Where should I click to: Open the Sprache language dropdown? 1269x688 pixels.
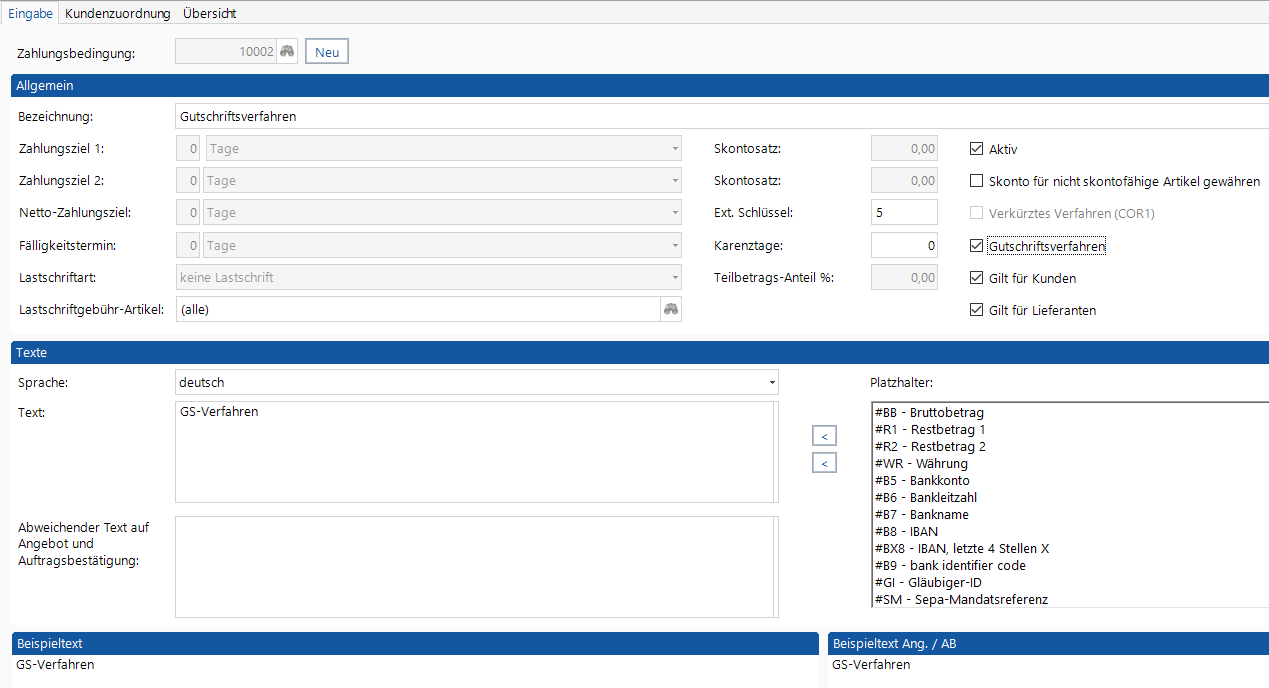pos(771,383)
